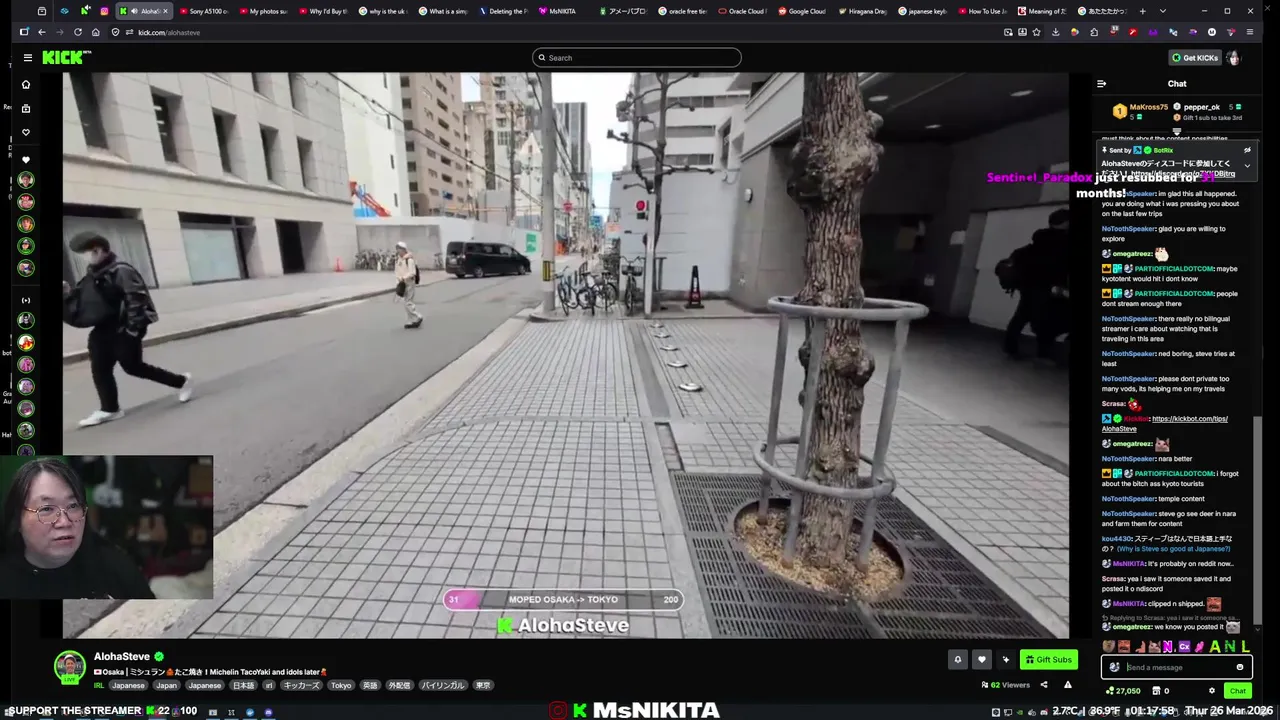Click the sparkle icon next to Gift Subs
1280x720 pixels.
(x=1006, y=659)
